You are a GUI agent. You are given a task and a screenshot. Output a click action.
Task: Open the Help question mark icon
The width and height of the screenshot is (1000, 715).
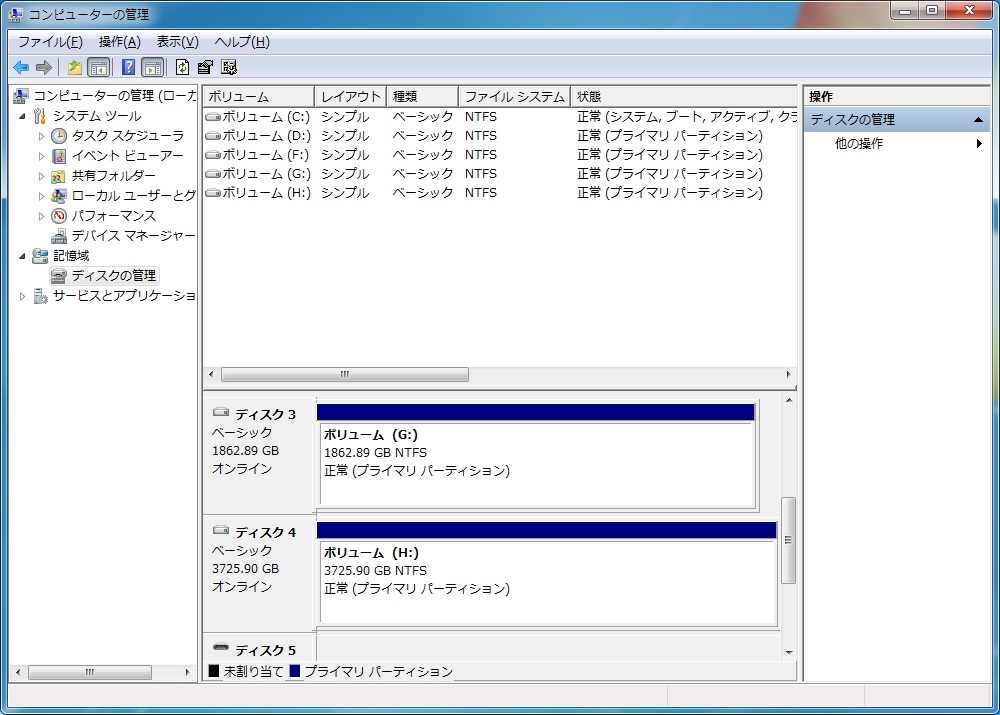128,67
